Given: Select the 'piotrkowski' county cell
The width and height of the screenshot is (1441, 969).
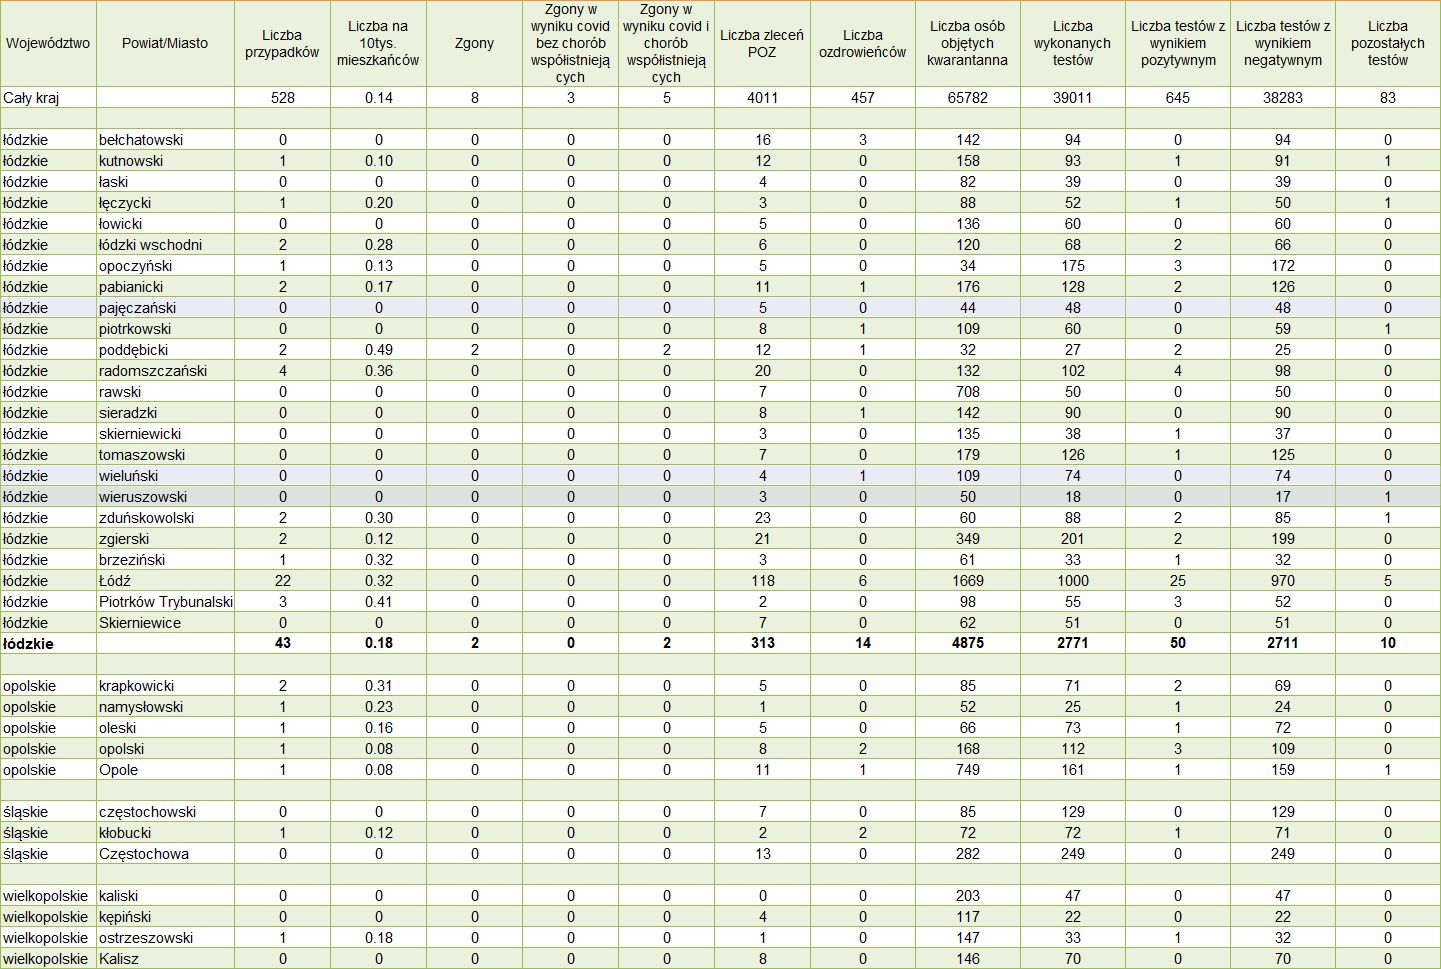Looking at the screenshot, I should [x=165, y=329].
